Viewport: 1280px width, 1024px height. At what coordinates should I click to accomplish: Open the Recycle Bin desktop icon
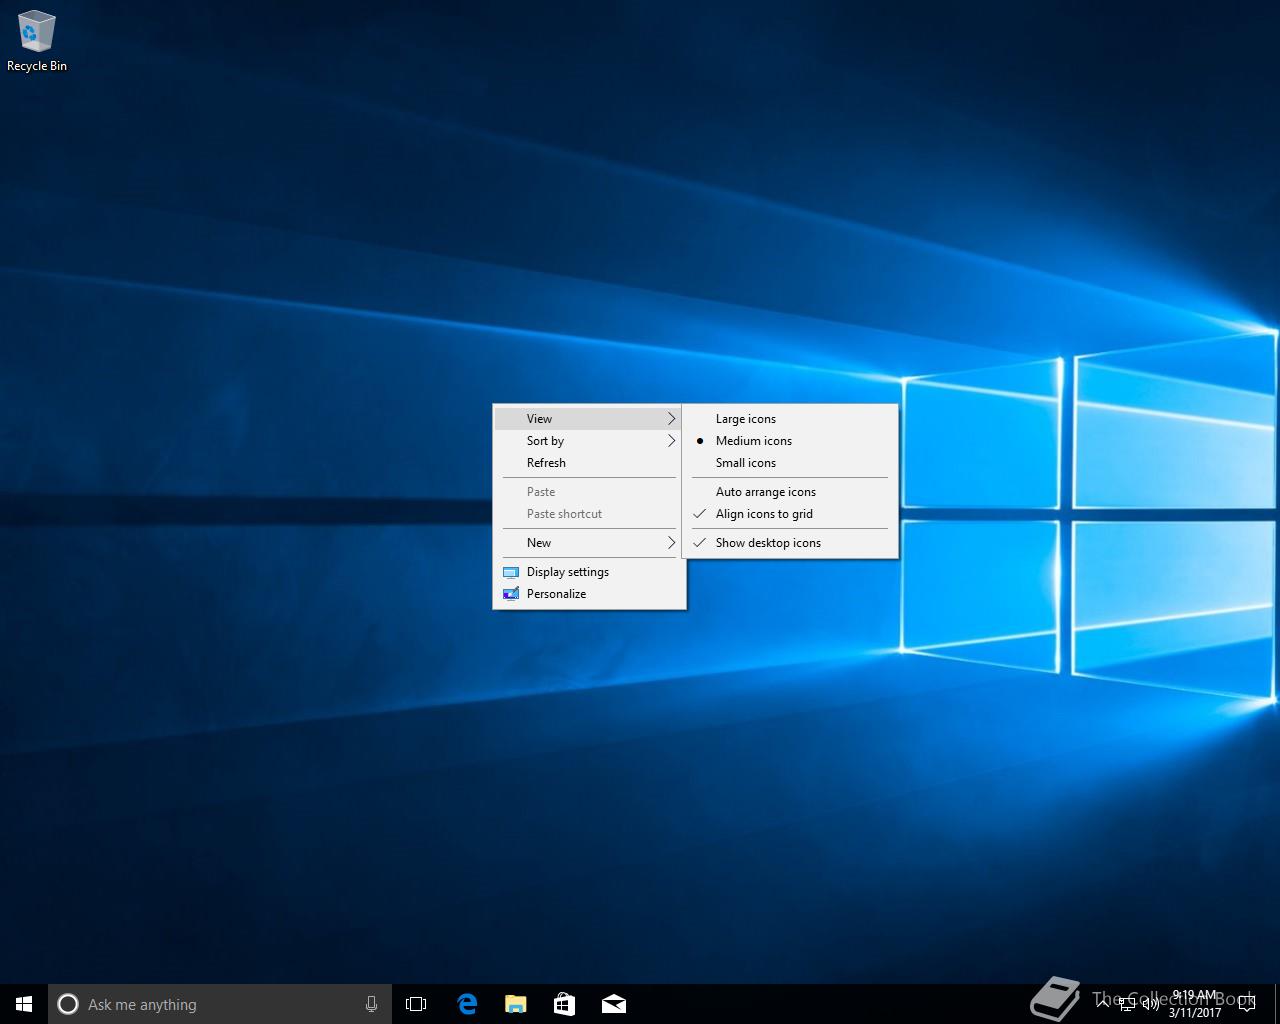pos(36,40)
